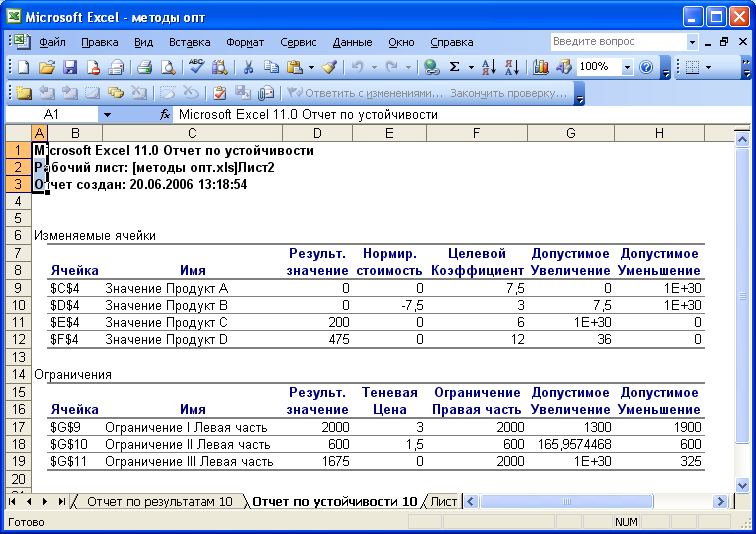The width and height of the screenshot is (756, 534).
Task: Click 'Ответить с изменениями...' button
Action: click(x=365, y=93)
